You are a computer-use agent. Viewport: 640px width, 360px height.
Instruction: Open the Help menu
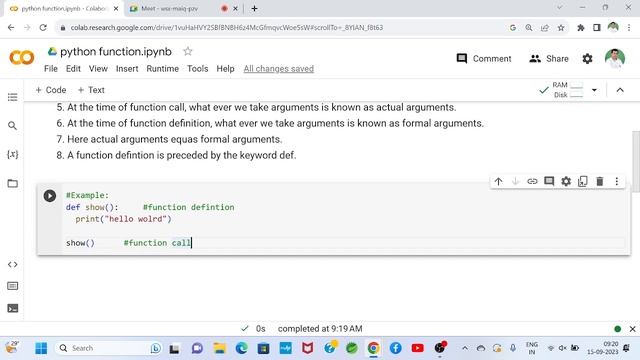click(225, 69)
